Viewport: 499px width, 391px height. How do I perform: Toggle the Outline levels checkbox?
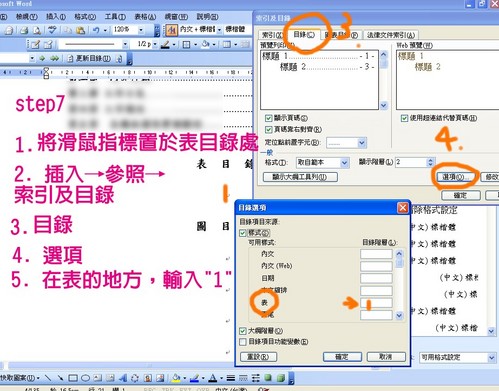[243, 331]
